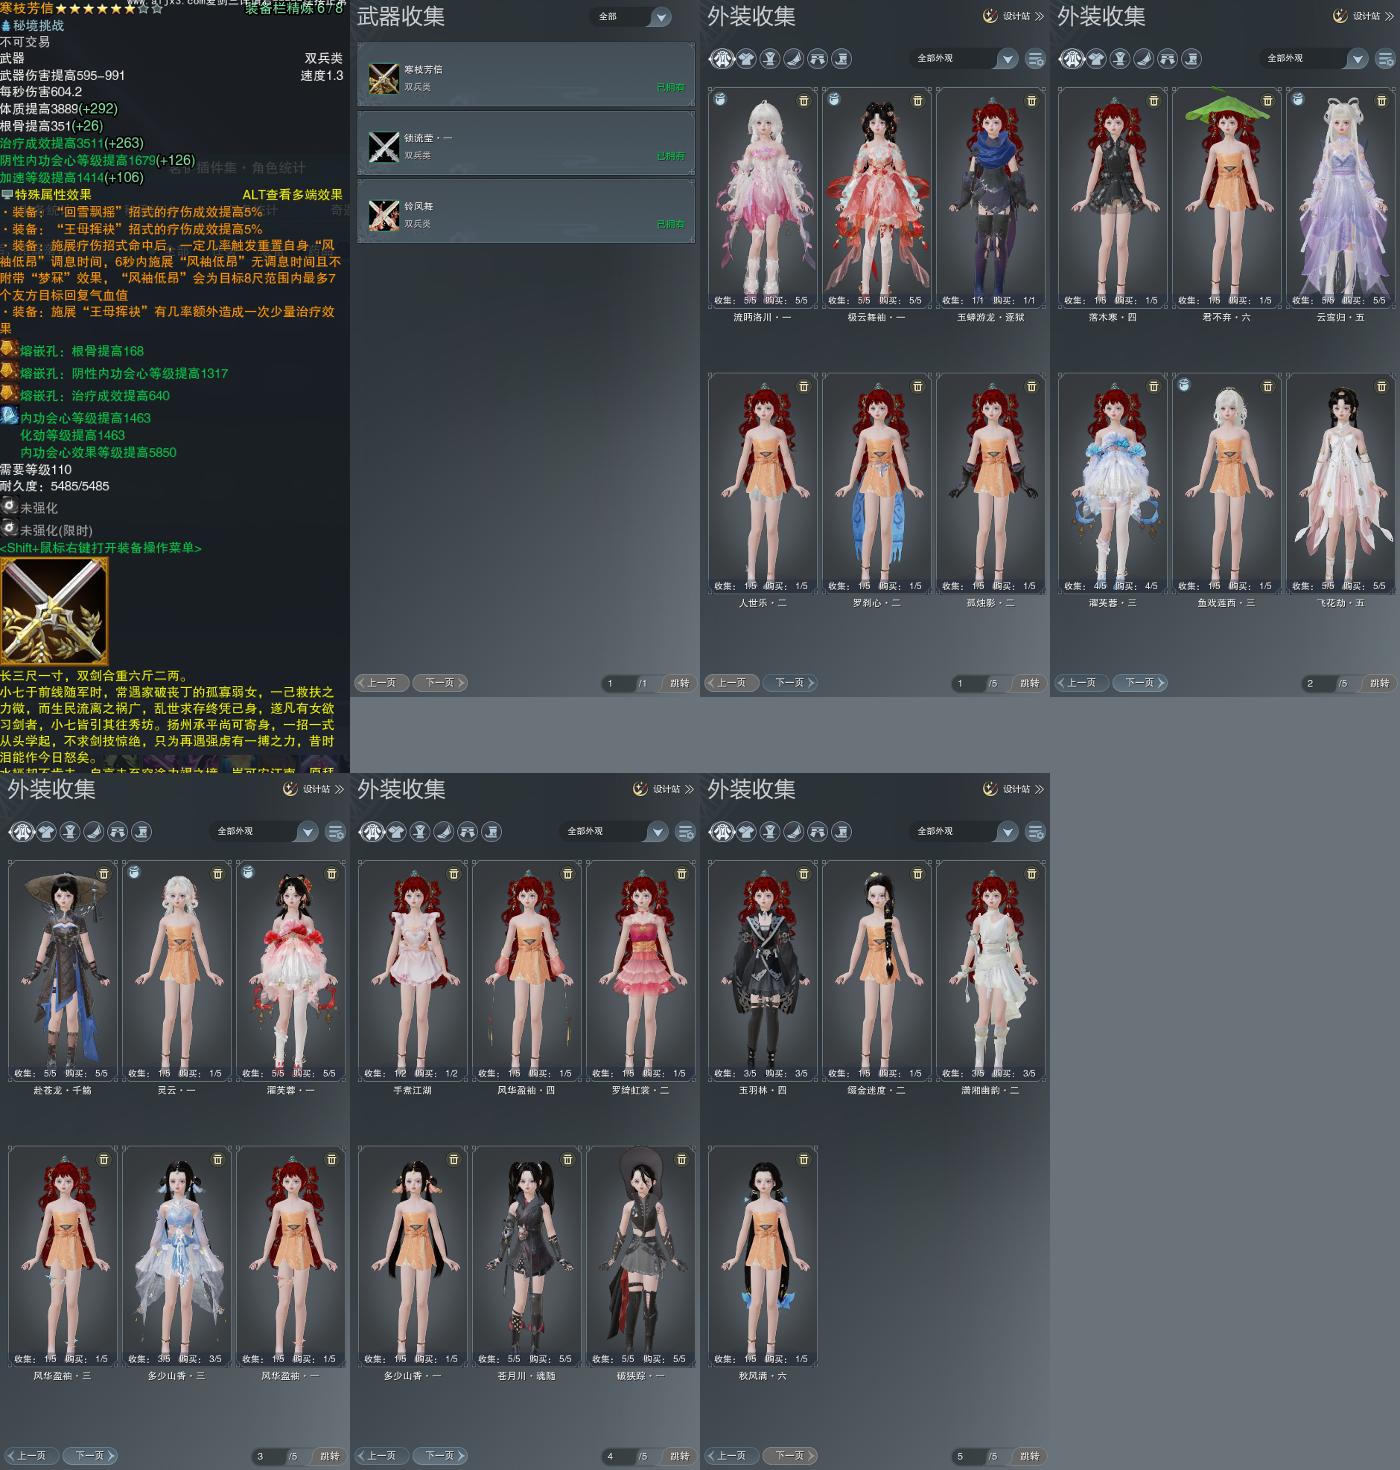Click the bin icon on the 玉蟒游龙·逐狱 card
The width and height of the screenshot is (1400, 1470).
1031,101
